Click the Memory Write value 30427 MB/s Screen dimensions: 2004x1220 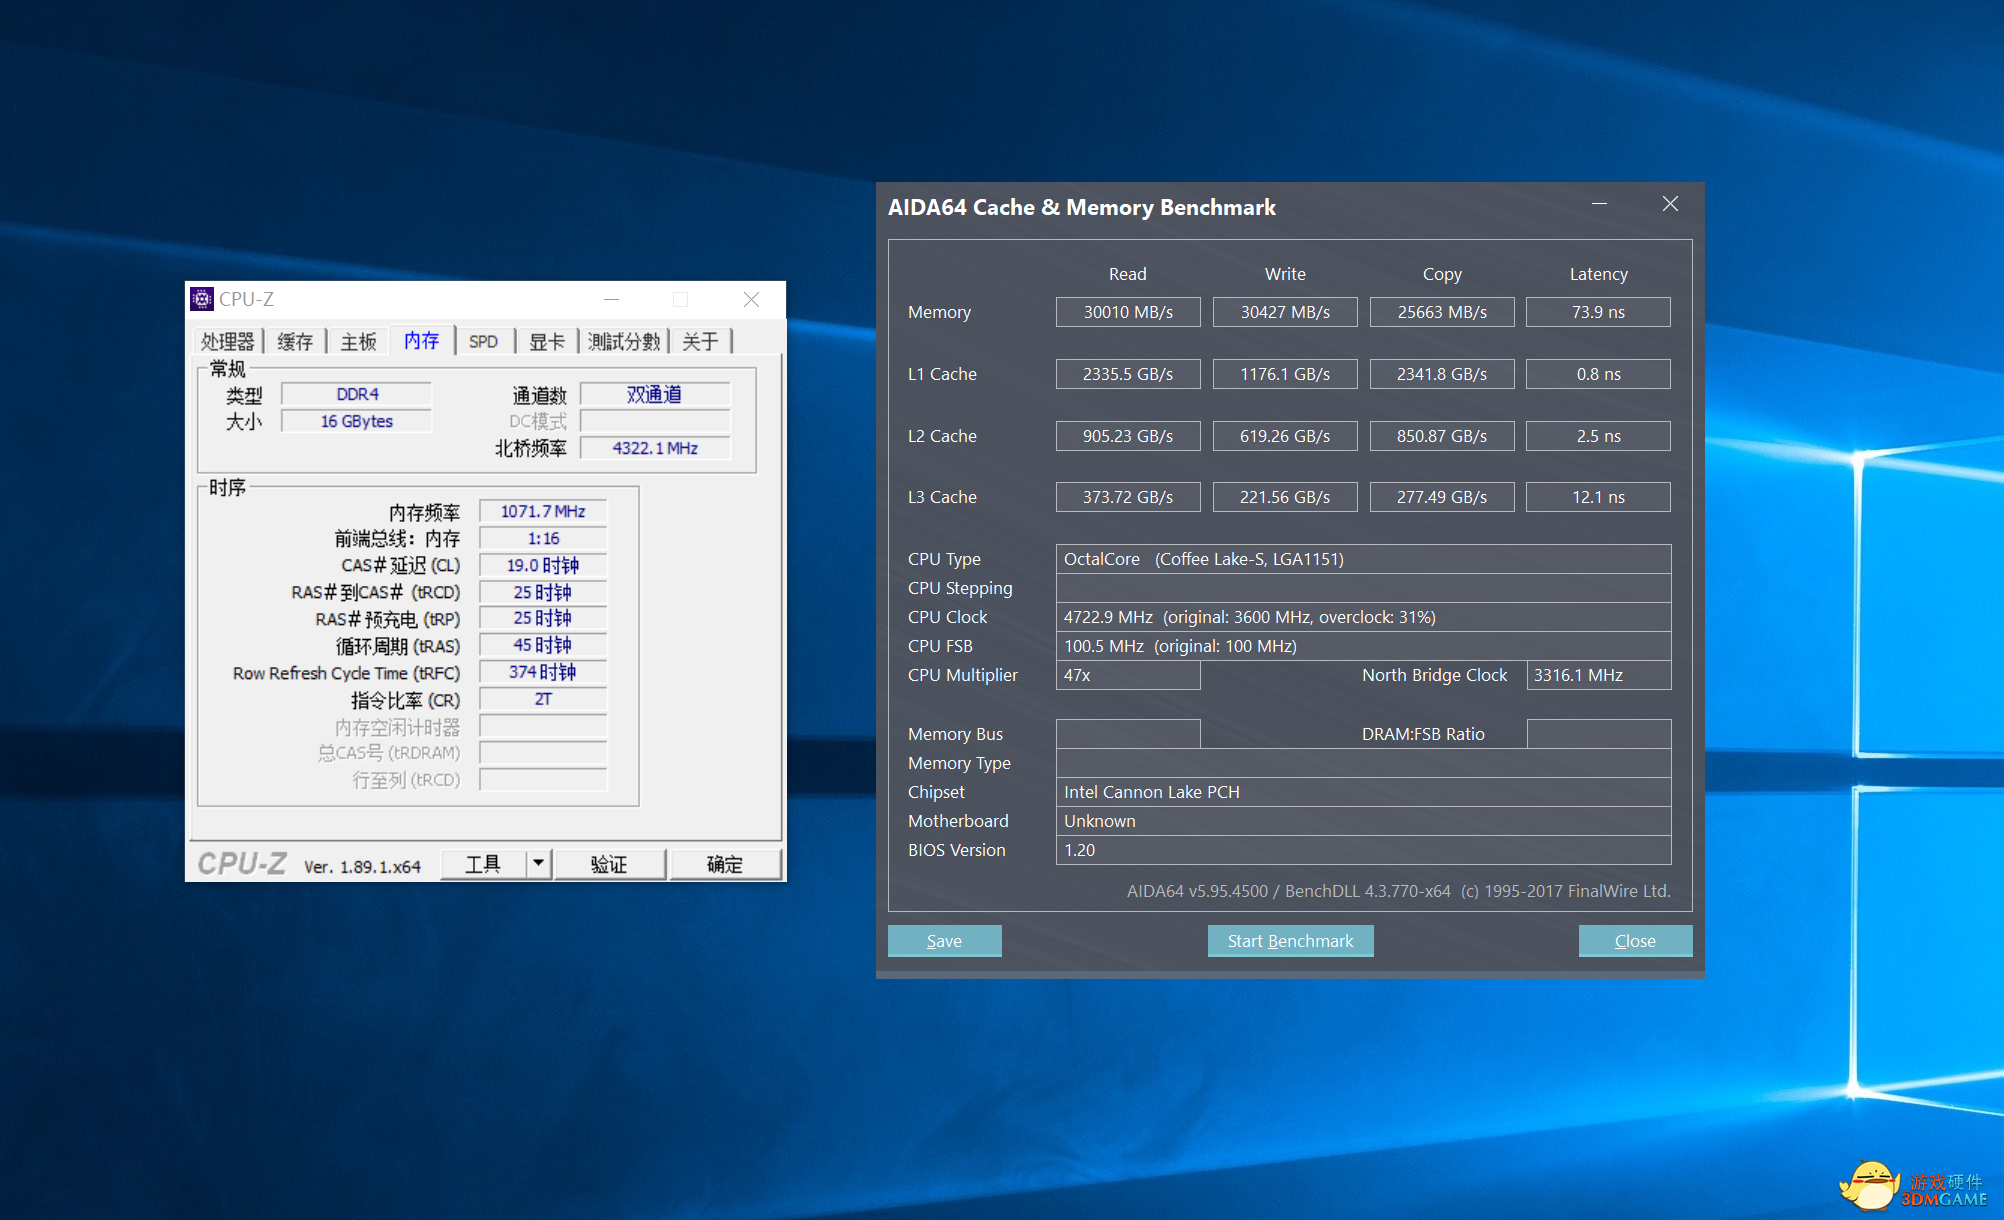tap(1285, 312)
